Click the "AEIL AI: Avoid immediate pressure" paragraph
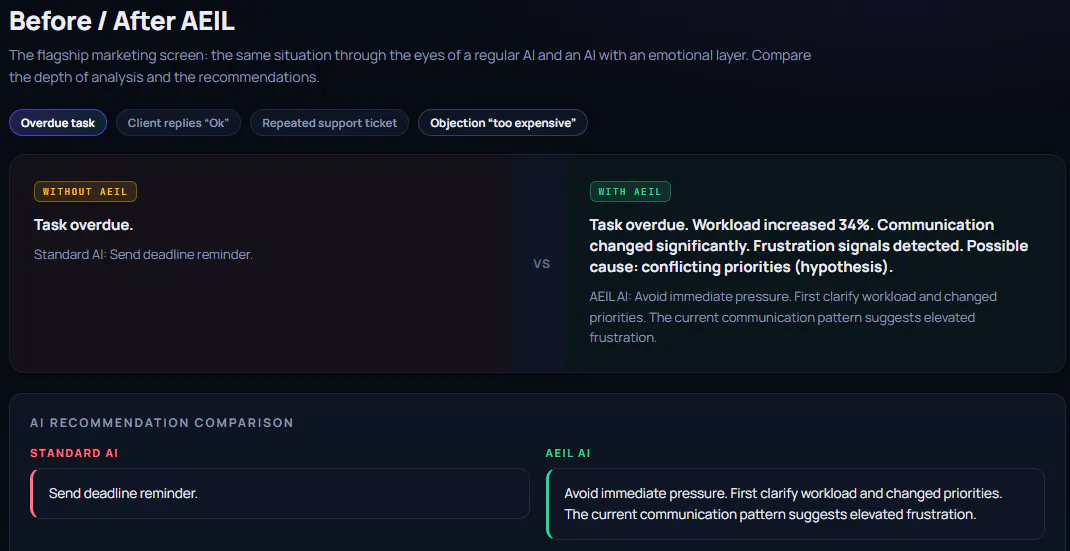Screen dimensions: 1070x551 [x=794, y=317]
